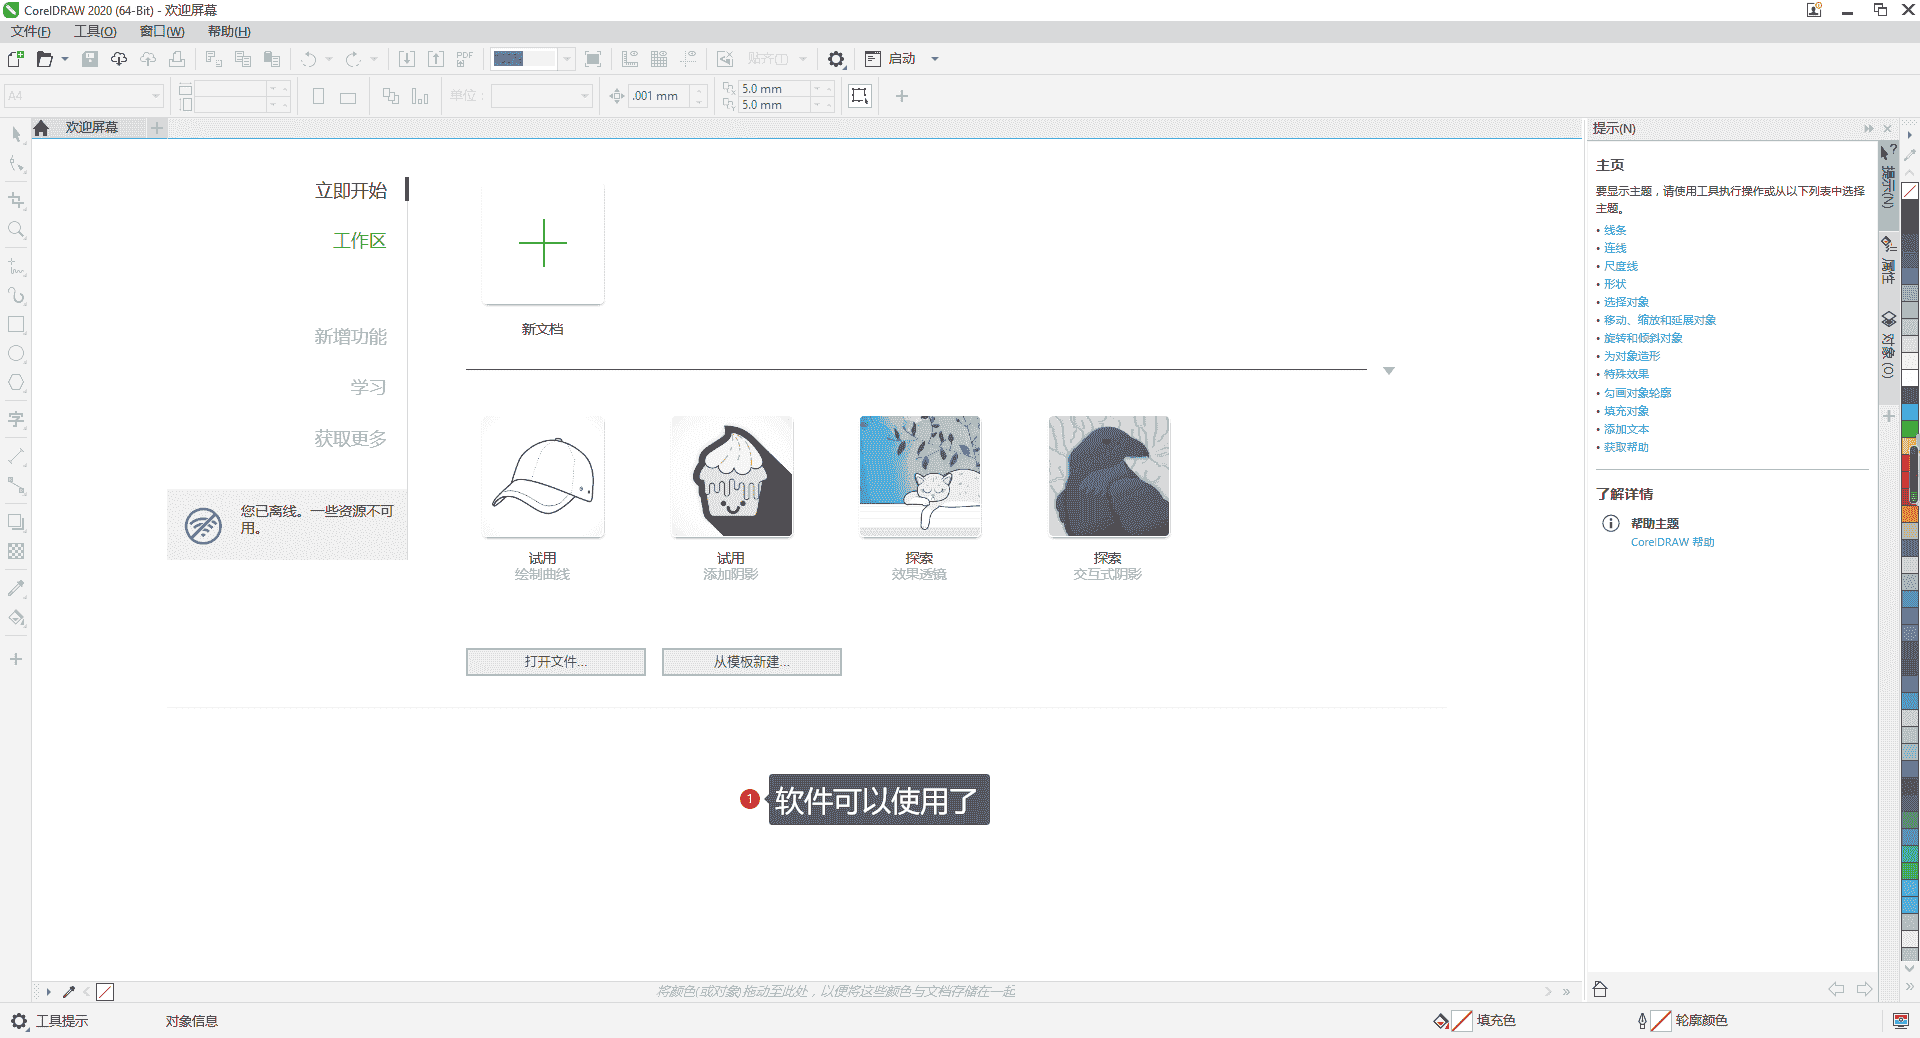1920x1038 pixels.
Task: Open the 文件(F) menu
Action: (x=31, y=32)
